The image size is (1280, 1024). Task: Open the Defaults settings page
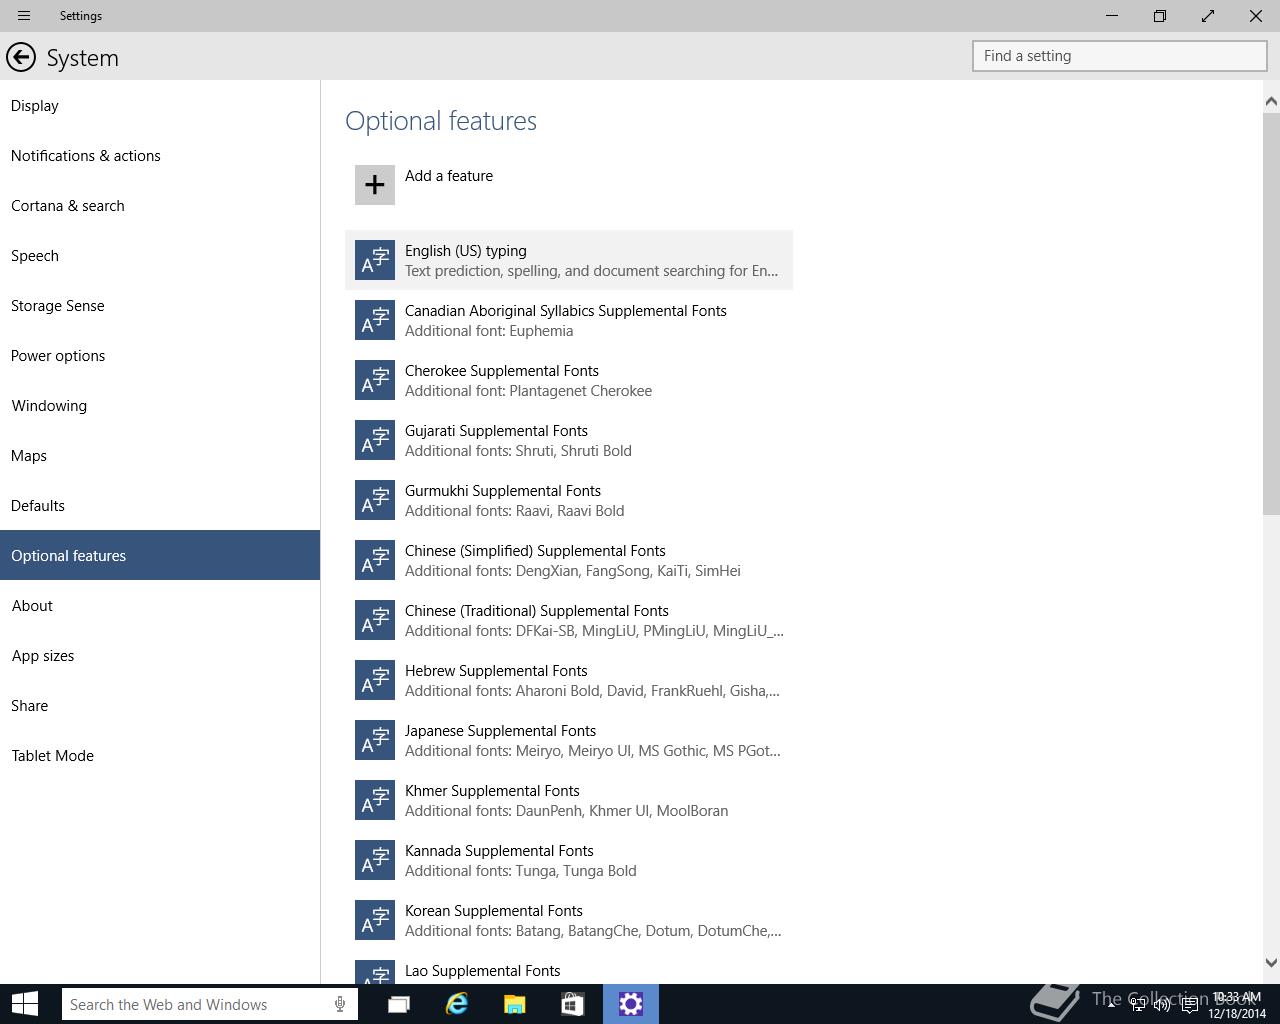click(160, 505)
